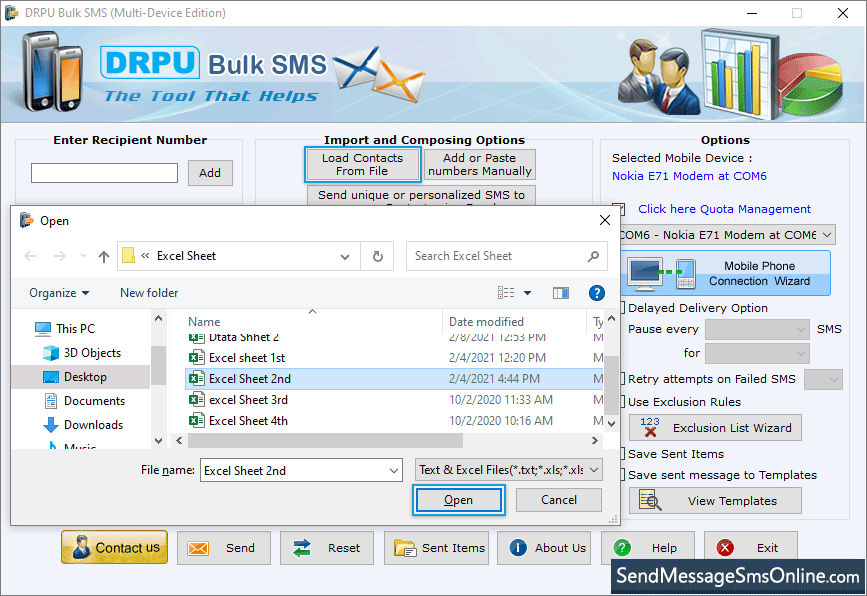Open view options dropdown arrow
The image size is (867, 596).
(x=527, y=293)
